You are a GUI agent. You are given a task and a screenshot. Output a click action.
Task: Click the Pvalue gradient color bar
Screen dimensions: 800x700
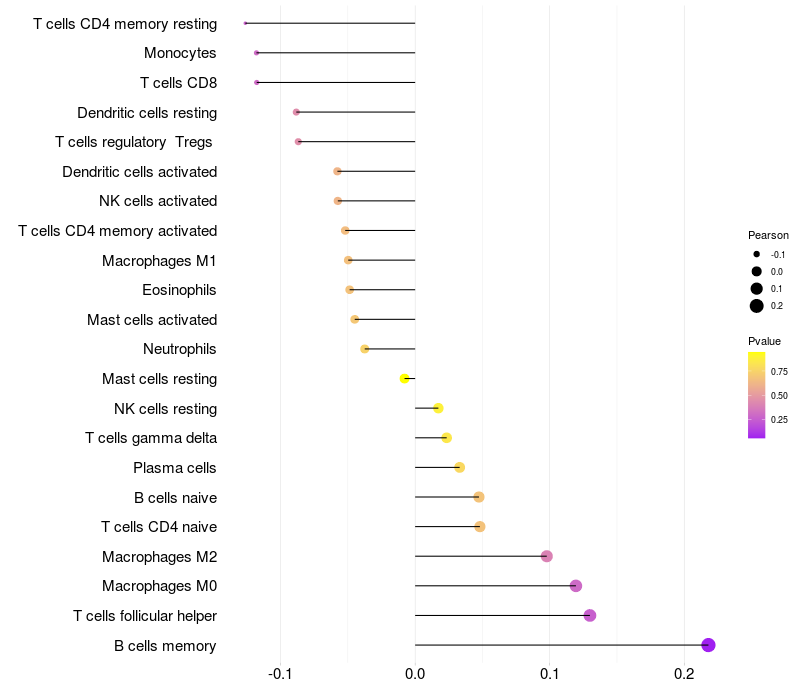tap(757, 394)
